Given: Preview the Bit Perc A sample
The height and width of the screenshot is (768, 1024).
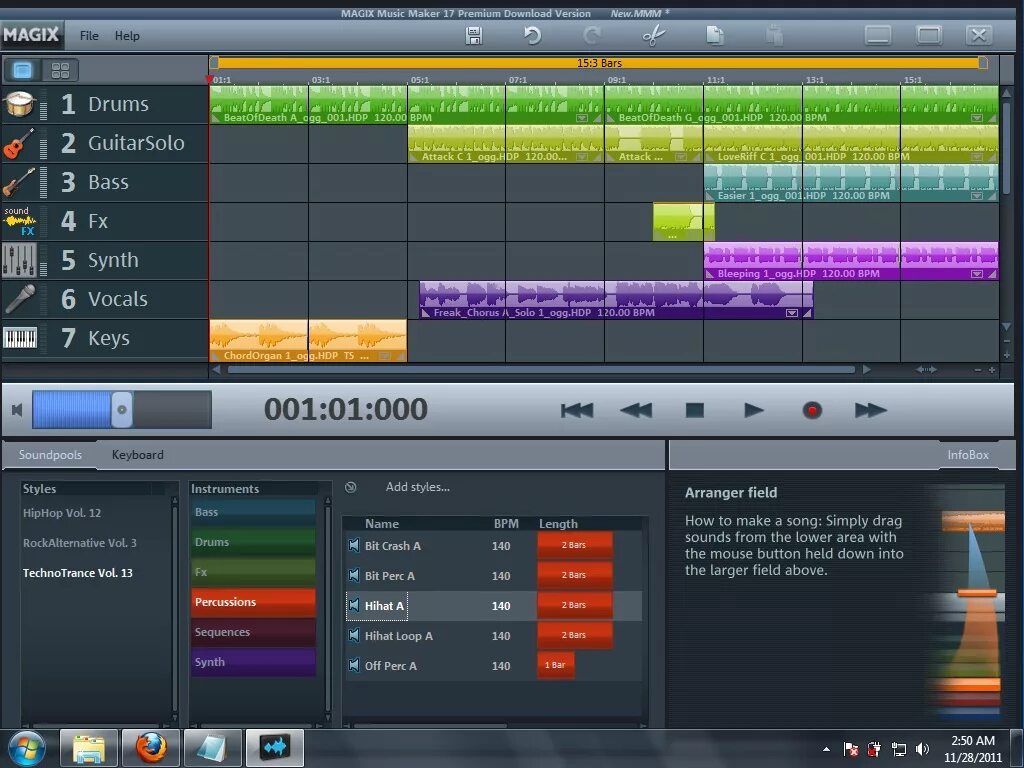Looking at the screenshot, I should pyautogui.click(x=354, y=575).
